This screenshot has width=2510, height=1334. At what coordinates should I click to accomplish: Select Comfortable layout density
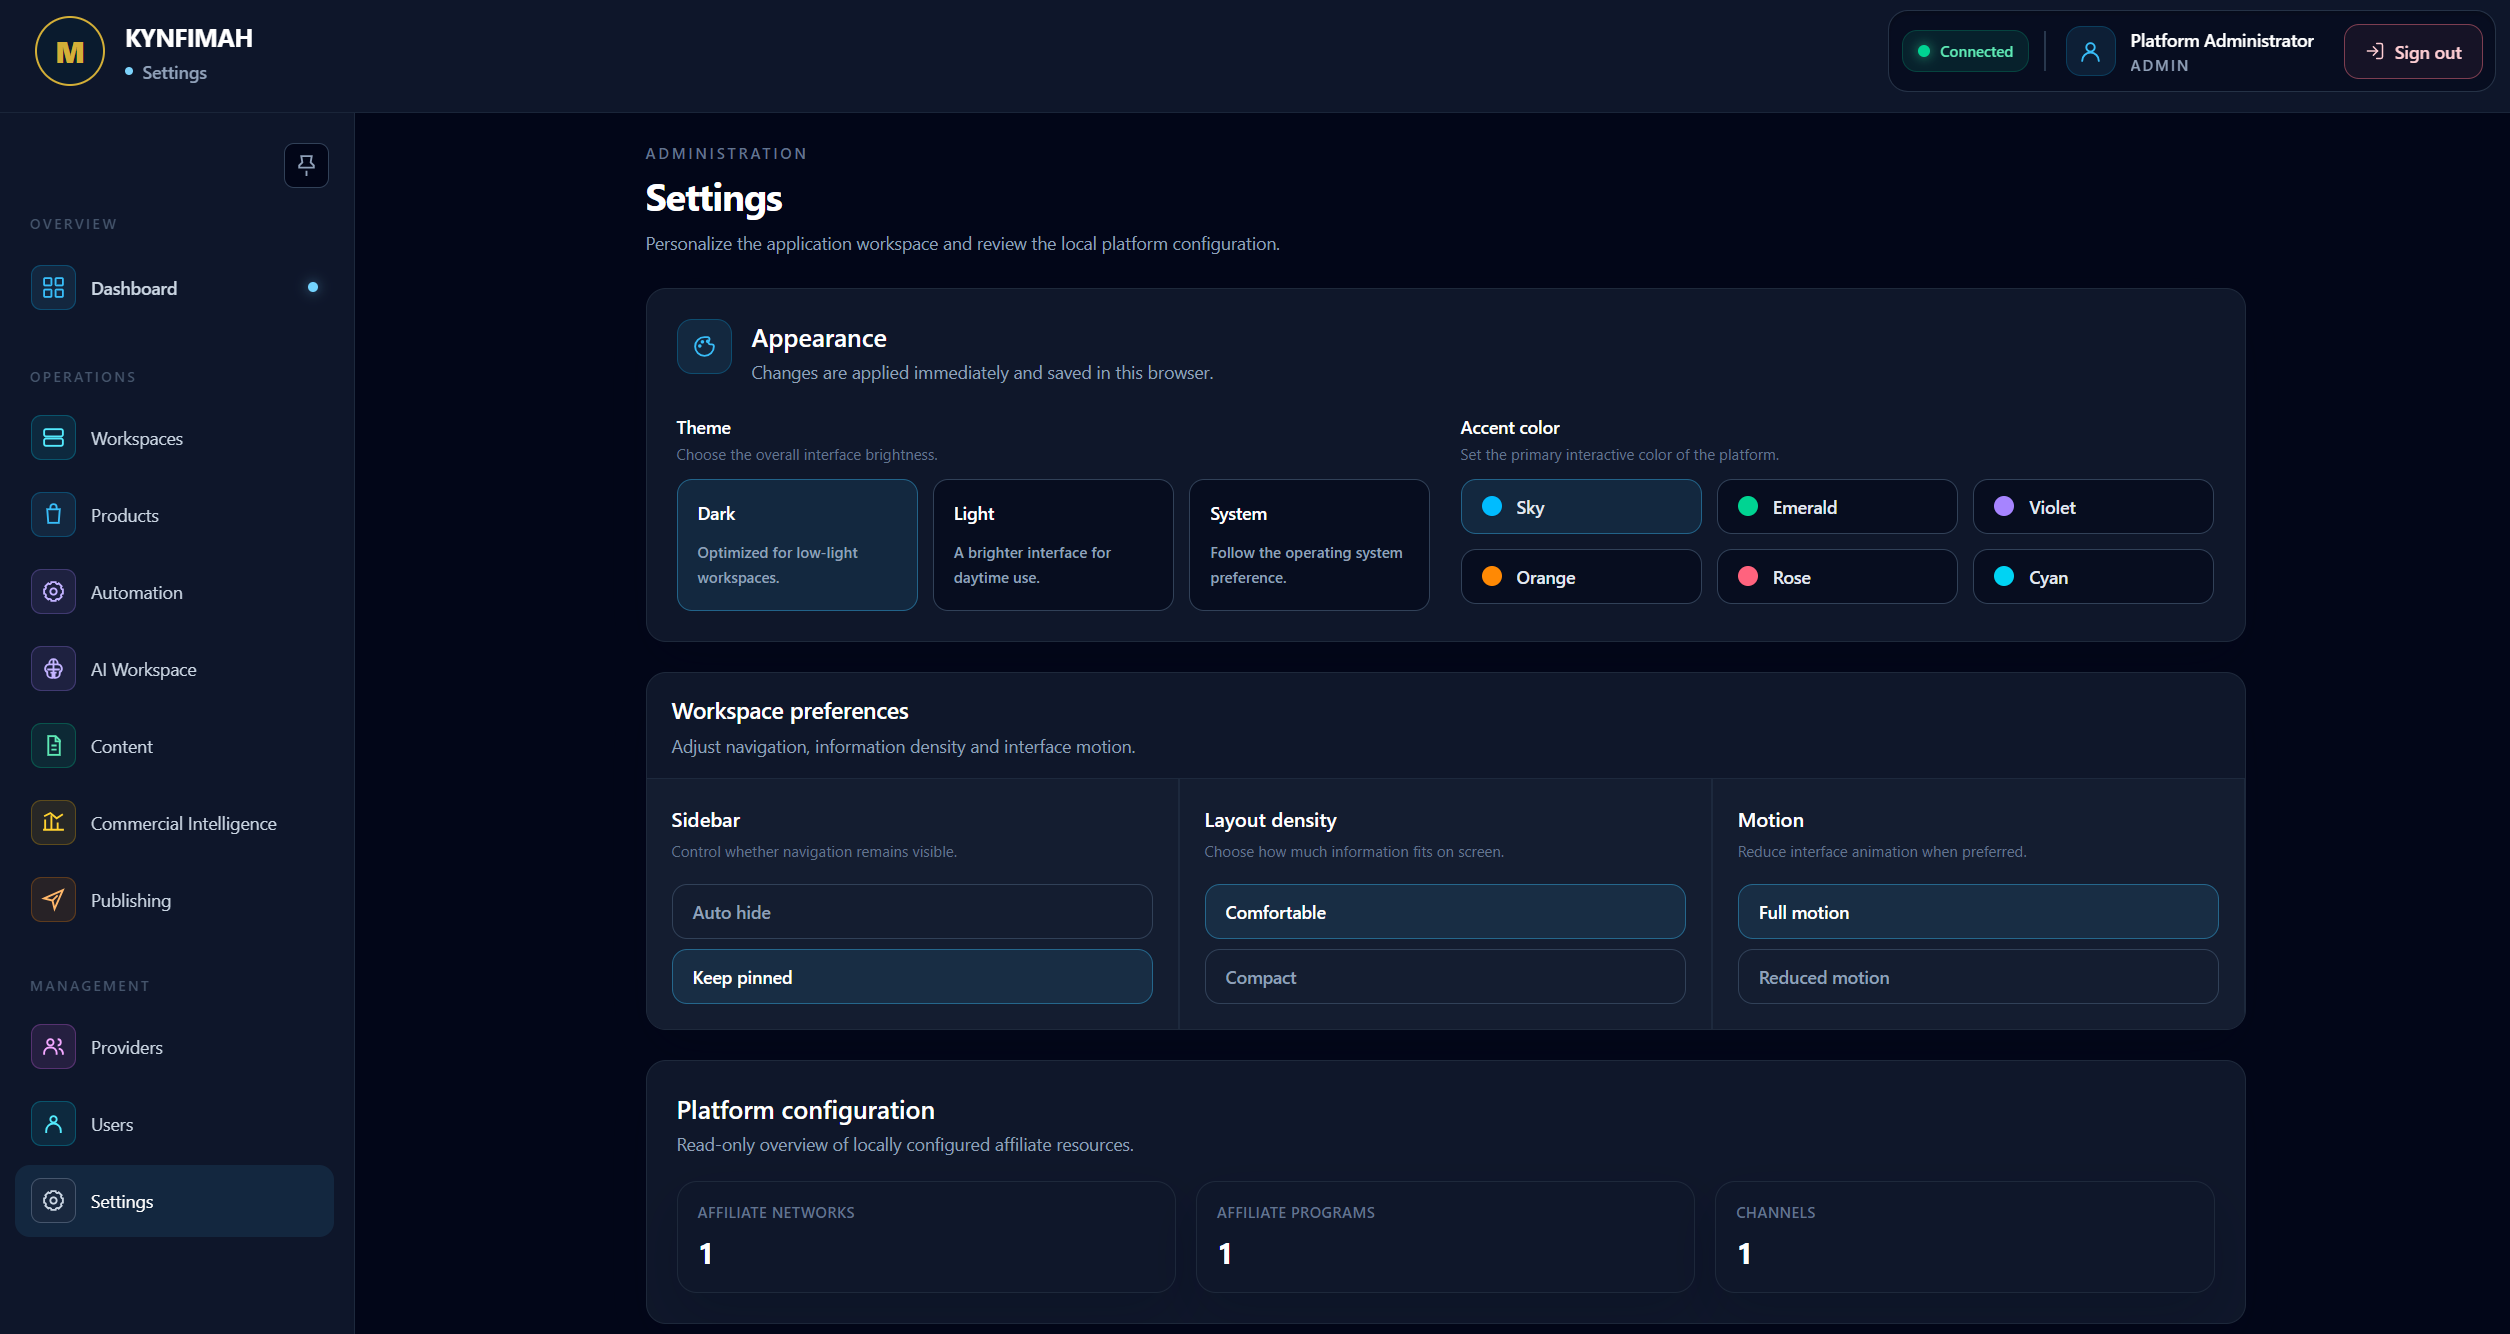click(x=1445, y=912)
